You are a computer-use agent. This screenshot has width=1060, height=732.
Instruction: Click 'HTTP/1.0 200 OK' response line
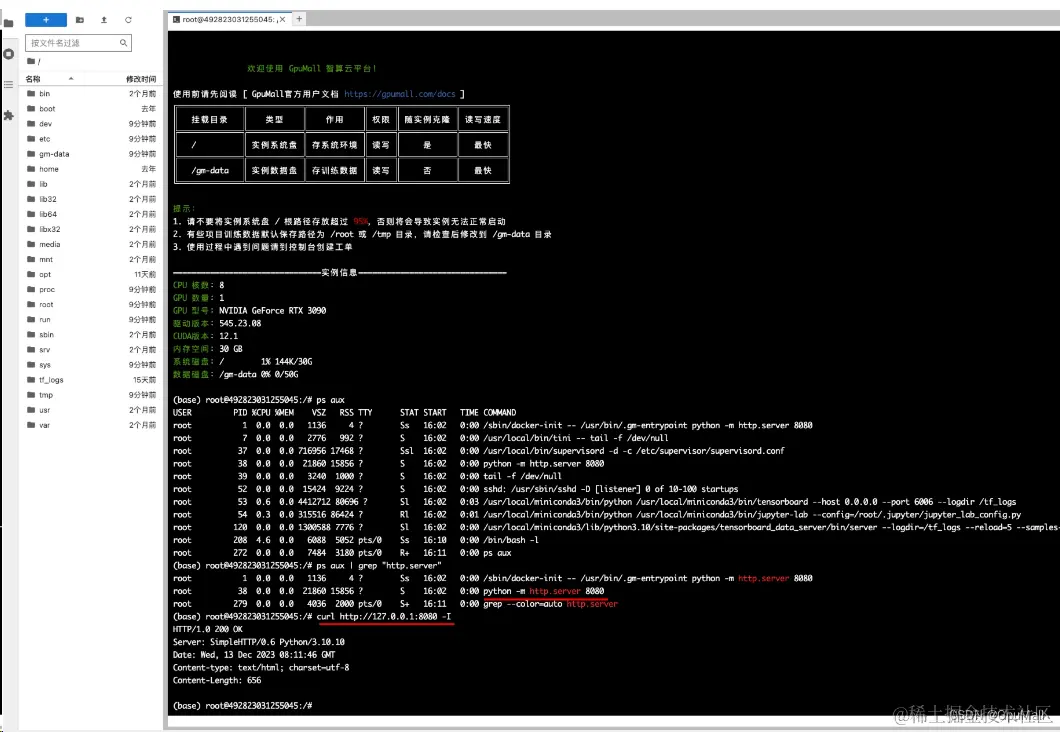pos(208,629)
